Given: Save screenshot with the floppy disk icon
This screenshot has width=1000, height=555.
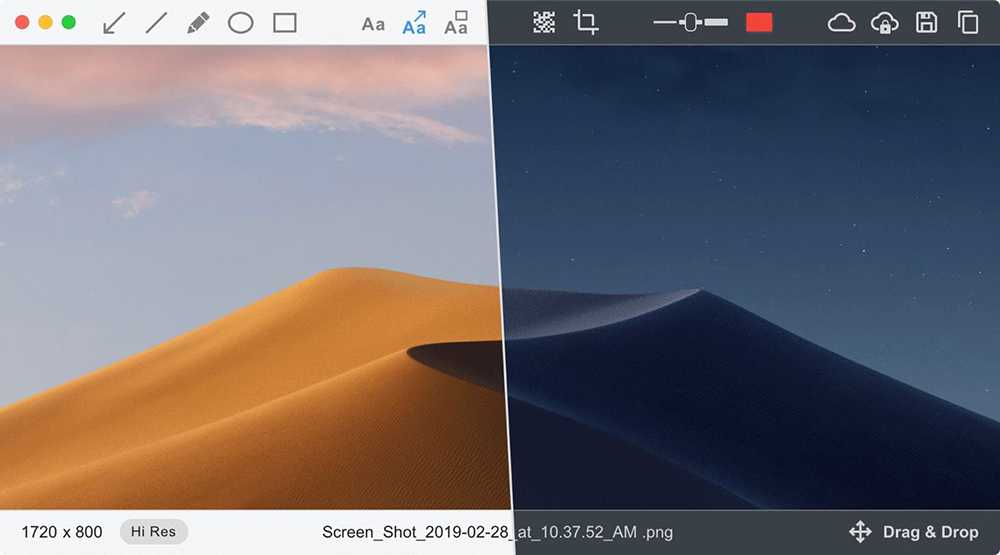Looking at the screenshot, I should (x=927, y=22).
